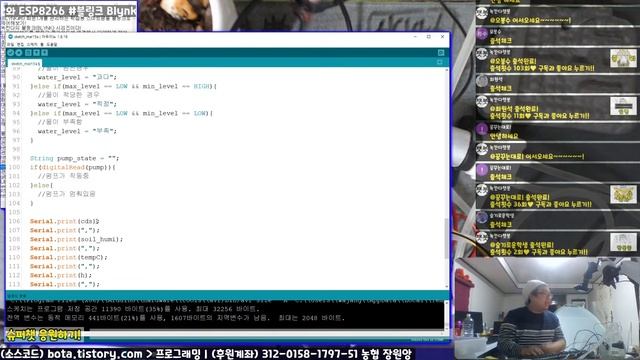Click the 슈퍼챗 응원하기! banner
The image size is (640, 360).
[x=43, y=335]
